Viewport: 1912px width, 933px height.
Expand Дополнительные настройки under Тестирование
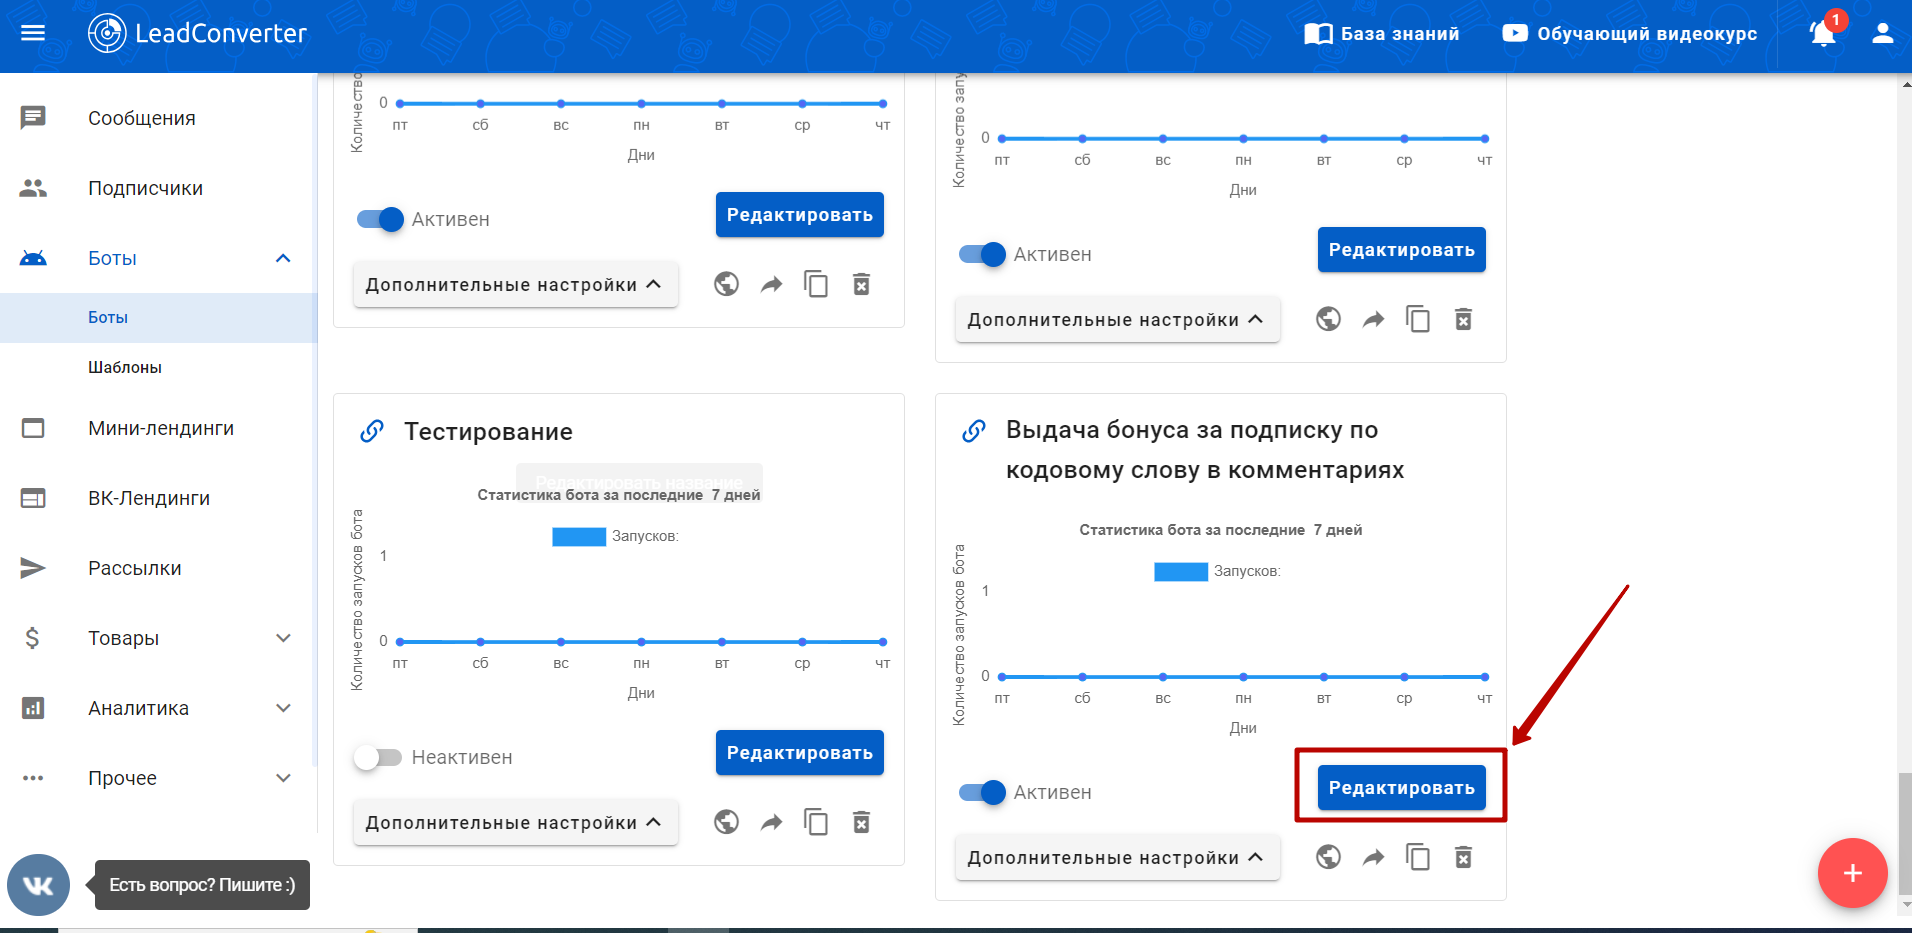515,823
